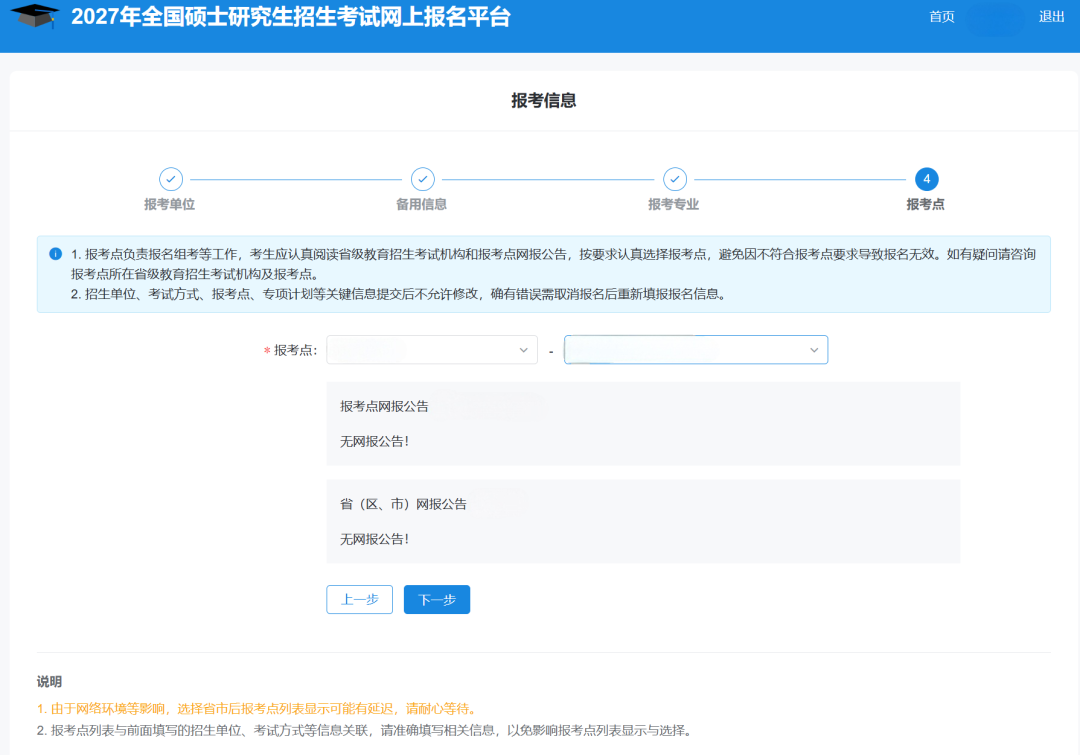Click the checkmark circle above 报考专业
This screenshot has height=755, width=1080.
[x=675, y=179]
